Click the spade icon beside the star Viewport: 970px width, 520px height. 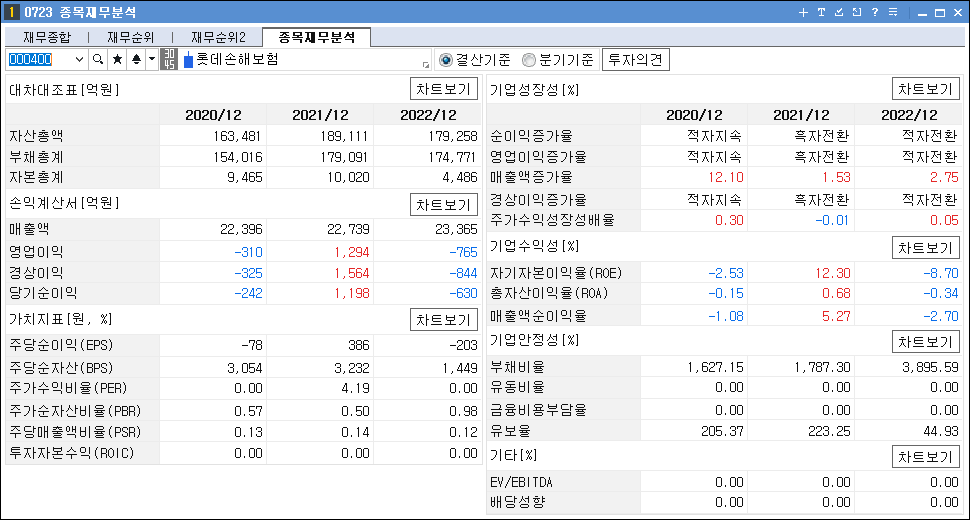point(136,59)
